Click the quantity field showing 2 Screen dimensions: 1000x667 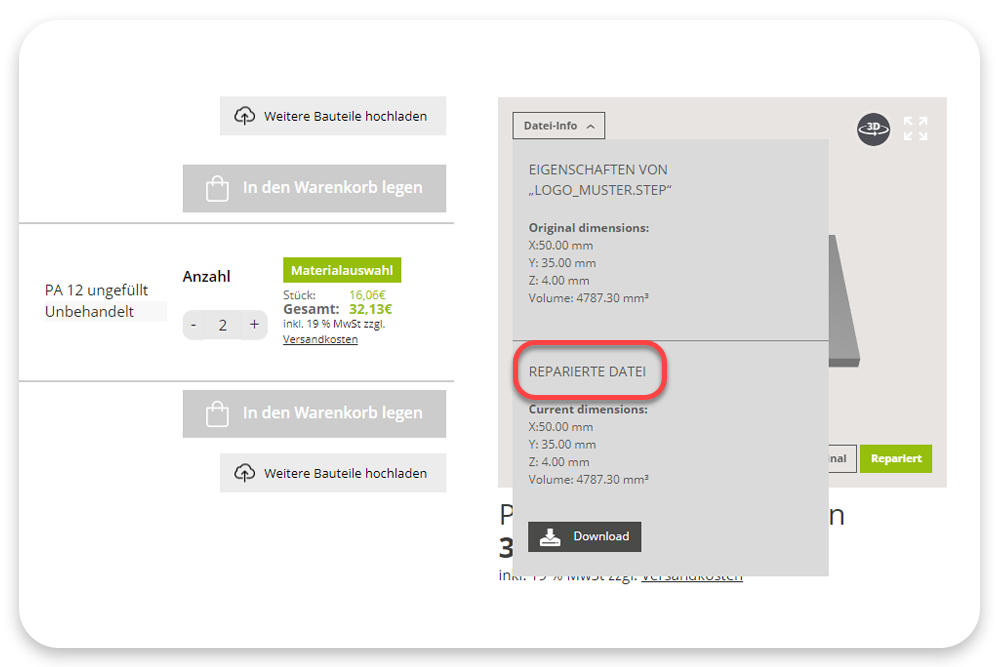[x=222, y=324]
